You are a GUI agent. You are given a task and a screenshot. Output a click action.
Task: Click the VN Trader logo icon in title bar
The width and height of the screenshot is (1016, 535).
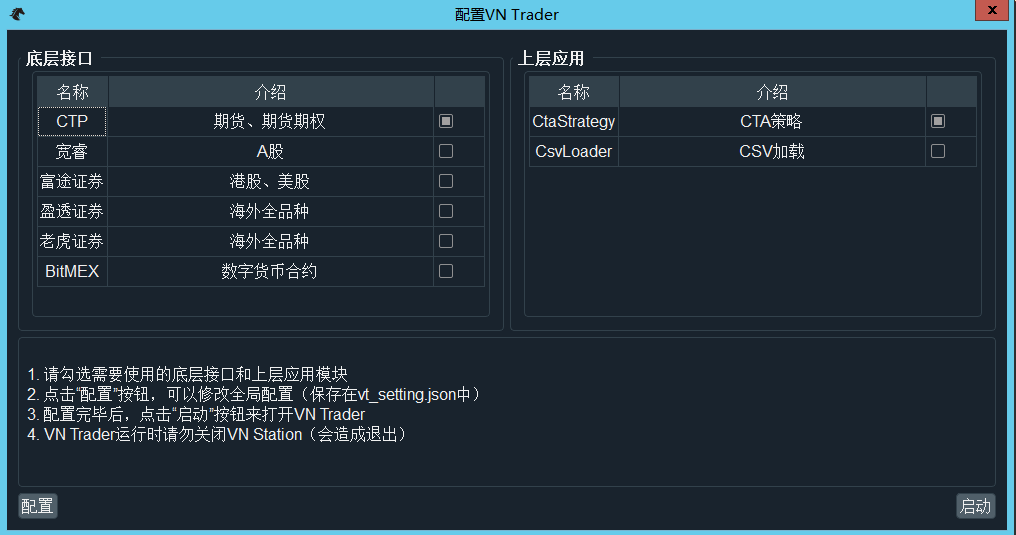[17, 14]
